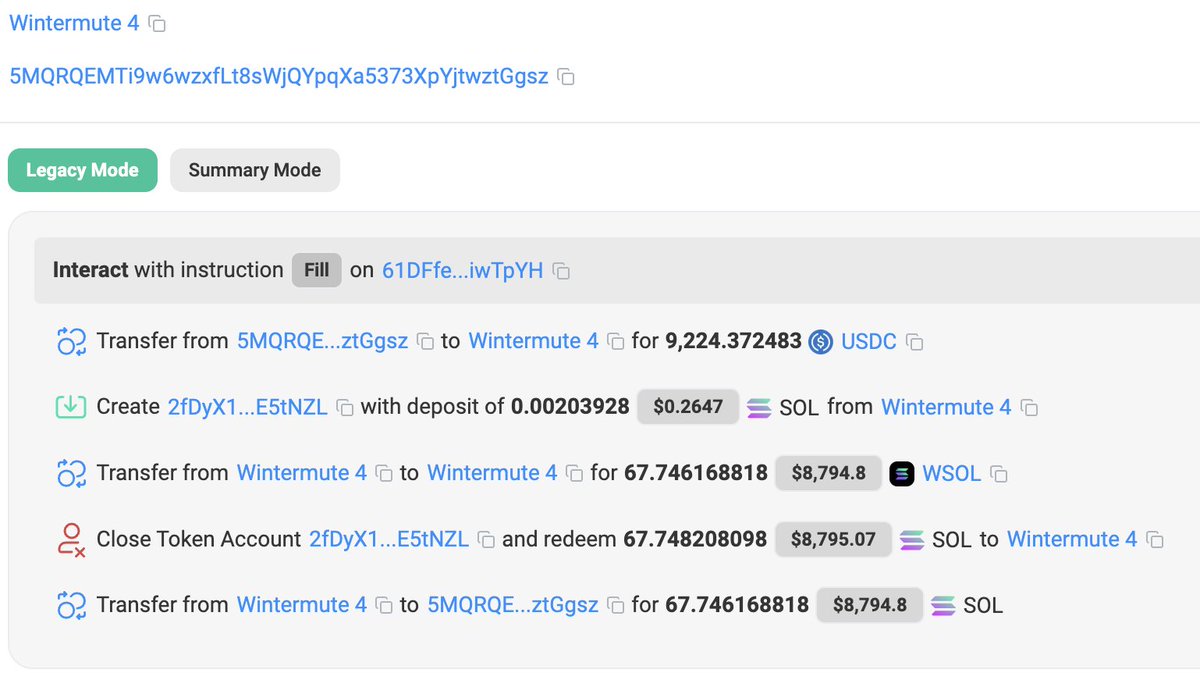Click the USDC coin logo icon
1200x673 pixels.
(821, 342)
